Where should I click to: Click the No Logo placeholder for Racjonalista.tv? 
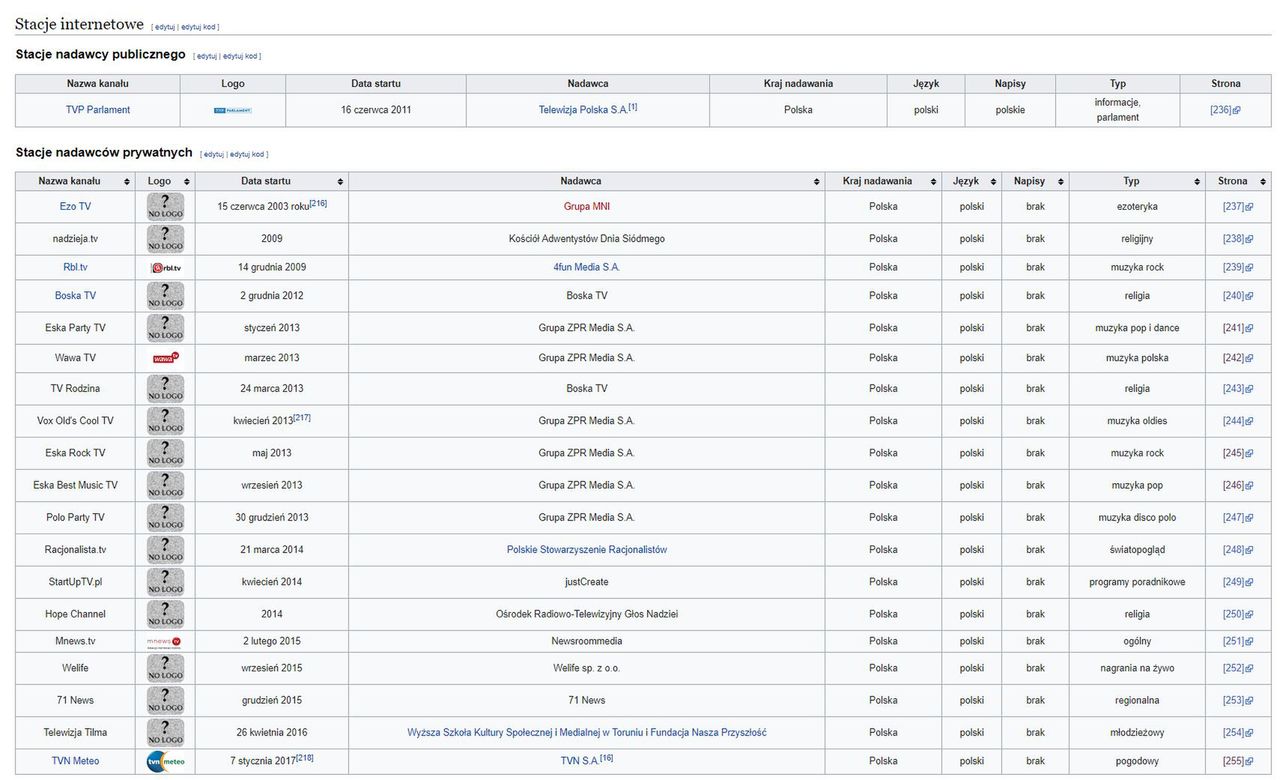165,550
